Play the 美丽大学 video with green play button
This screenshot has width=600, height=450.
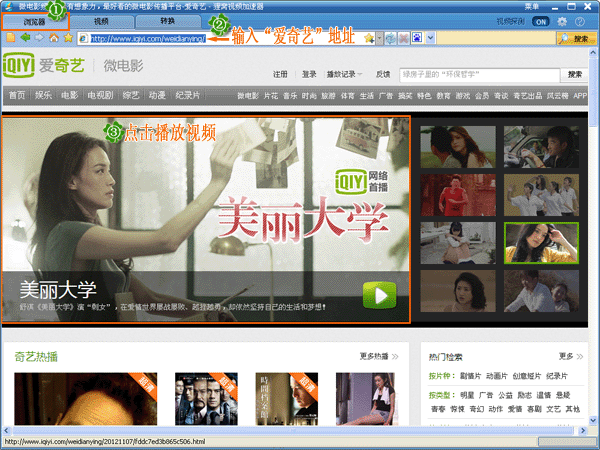pyautogui.click(x=380, y=295)
